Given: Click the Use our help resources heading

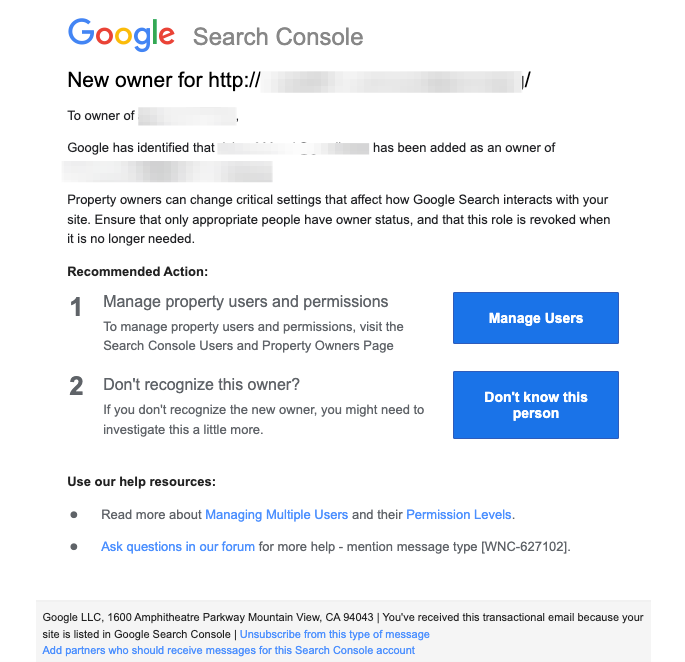Looking at the screenshot, I should coord(142,482).
